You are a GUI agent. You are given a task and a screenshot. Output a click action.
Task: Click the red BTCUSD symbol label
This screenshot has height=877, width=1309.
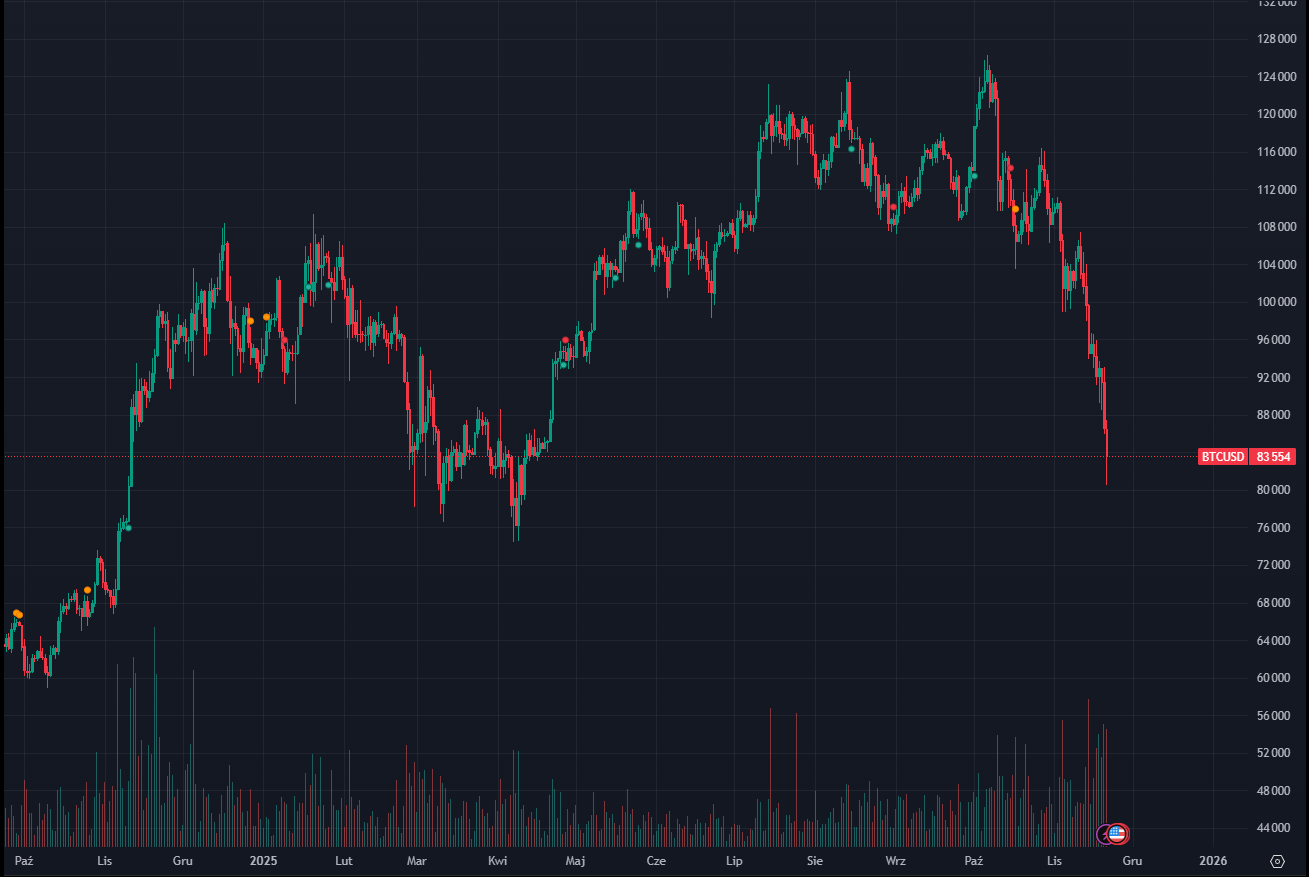pos(1223,457)
